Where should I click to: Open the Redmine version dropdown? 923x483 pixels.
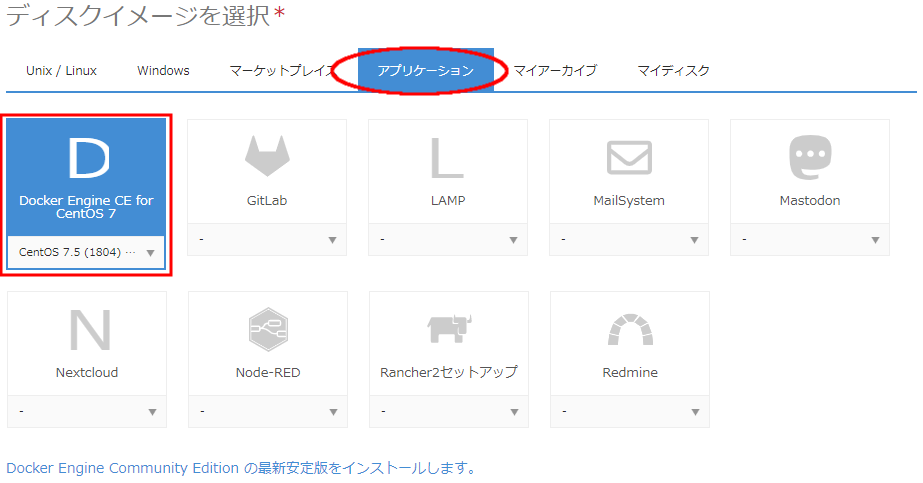(x=630, y=411)
